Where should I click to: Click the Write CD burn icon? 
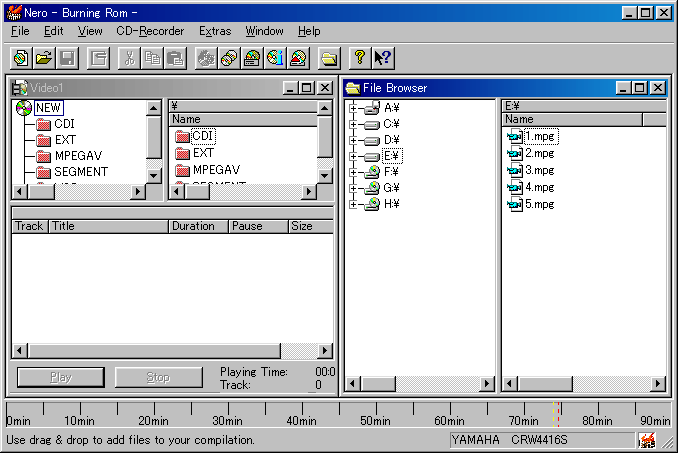(206, 58)
